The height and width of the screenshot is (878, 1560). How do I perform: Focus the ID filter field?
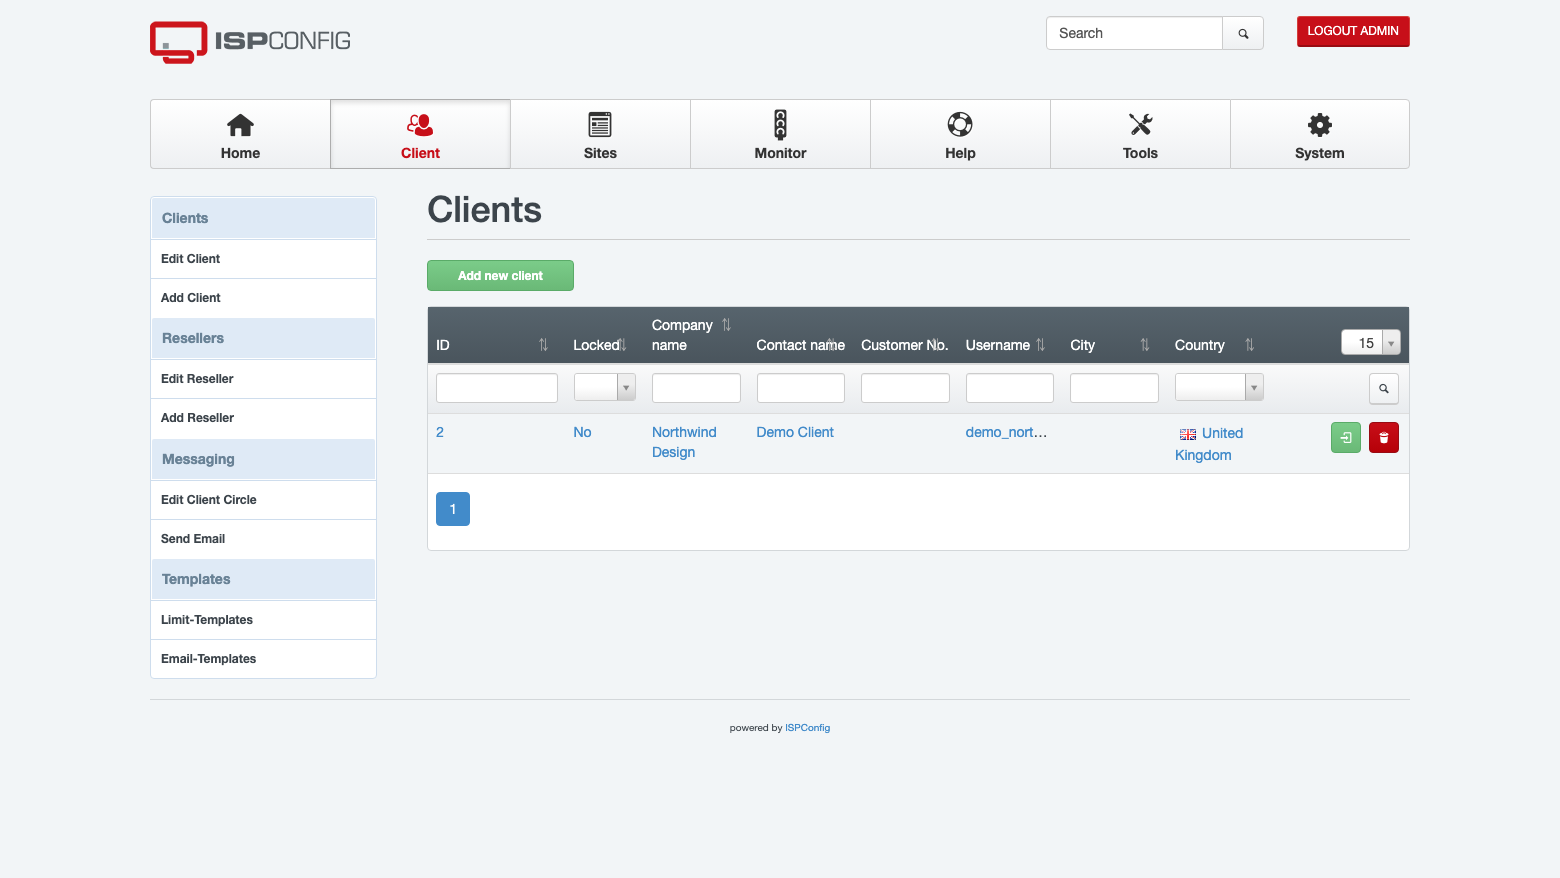pyautogui.click(x=497, y=388)
